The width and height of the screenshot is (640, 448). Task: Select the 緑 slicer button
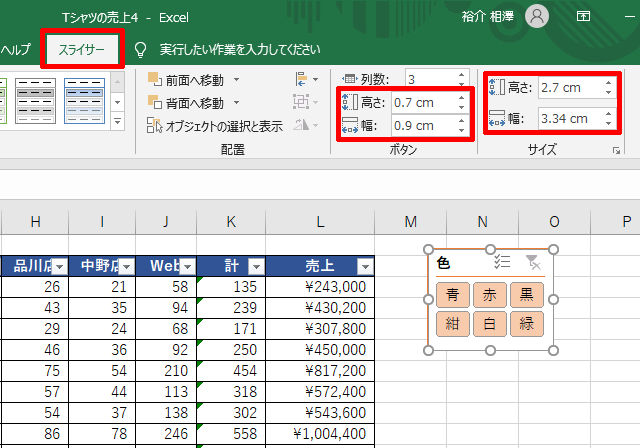point(527,324)
